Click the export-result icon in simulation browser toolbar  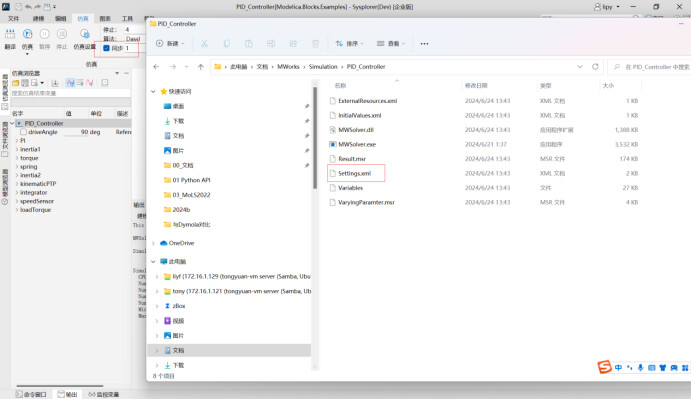tap(34, 83)
